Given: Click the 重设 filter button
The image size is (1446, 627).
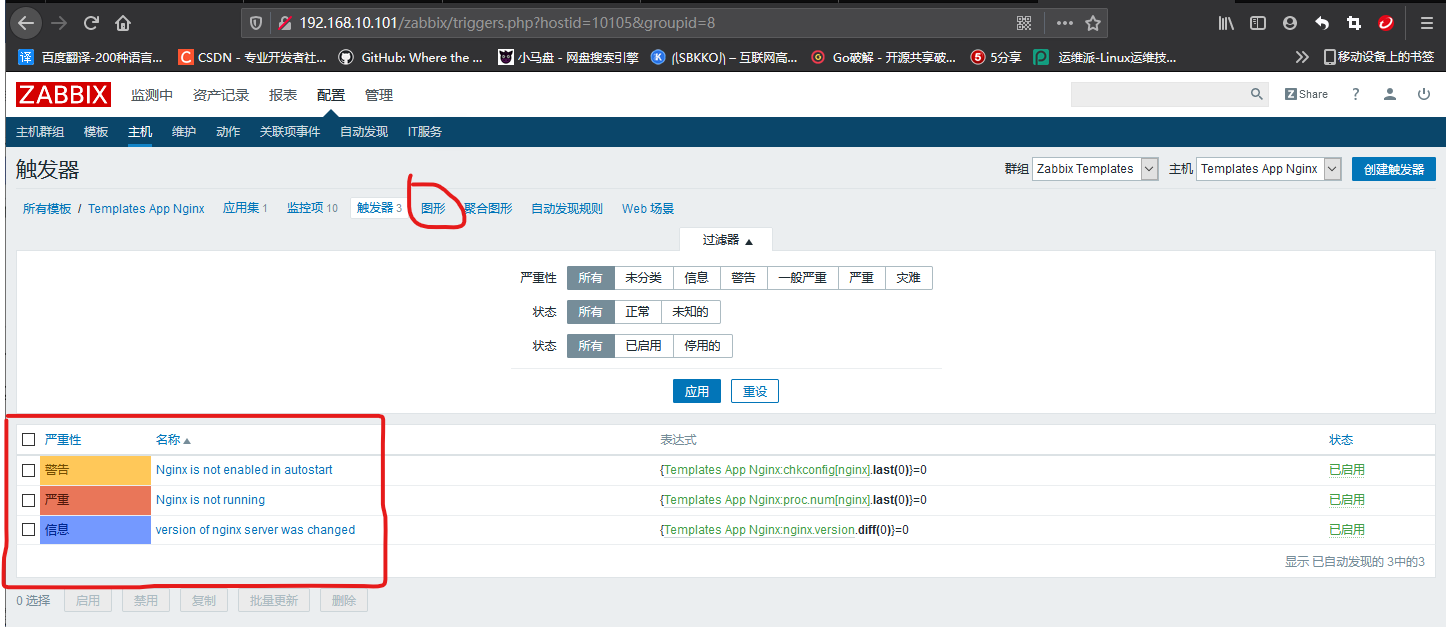Looking at the screenshot, I should (755, 391).
